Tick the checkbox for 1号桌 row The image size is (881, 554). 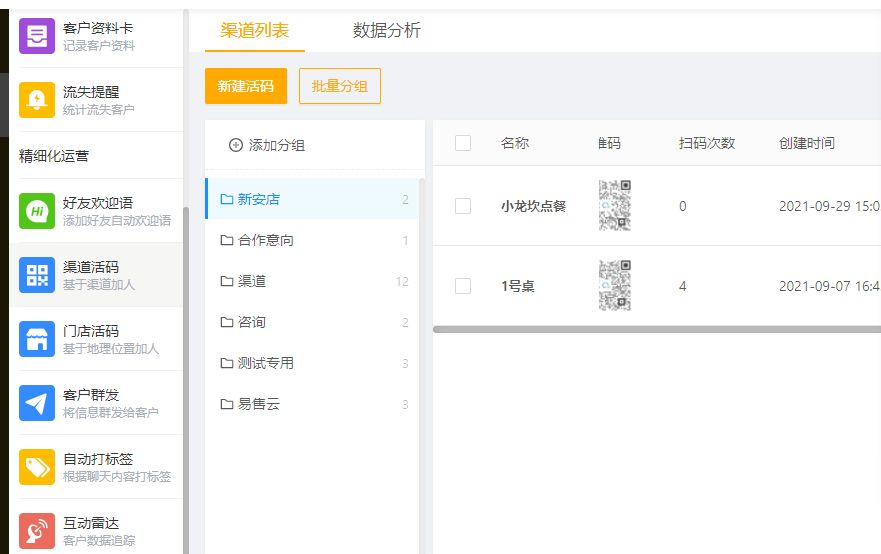463,286
